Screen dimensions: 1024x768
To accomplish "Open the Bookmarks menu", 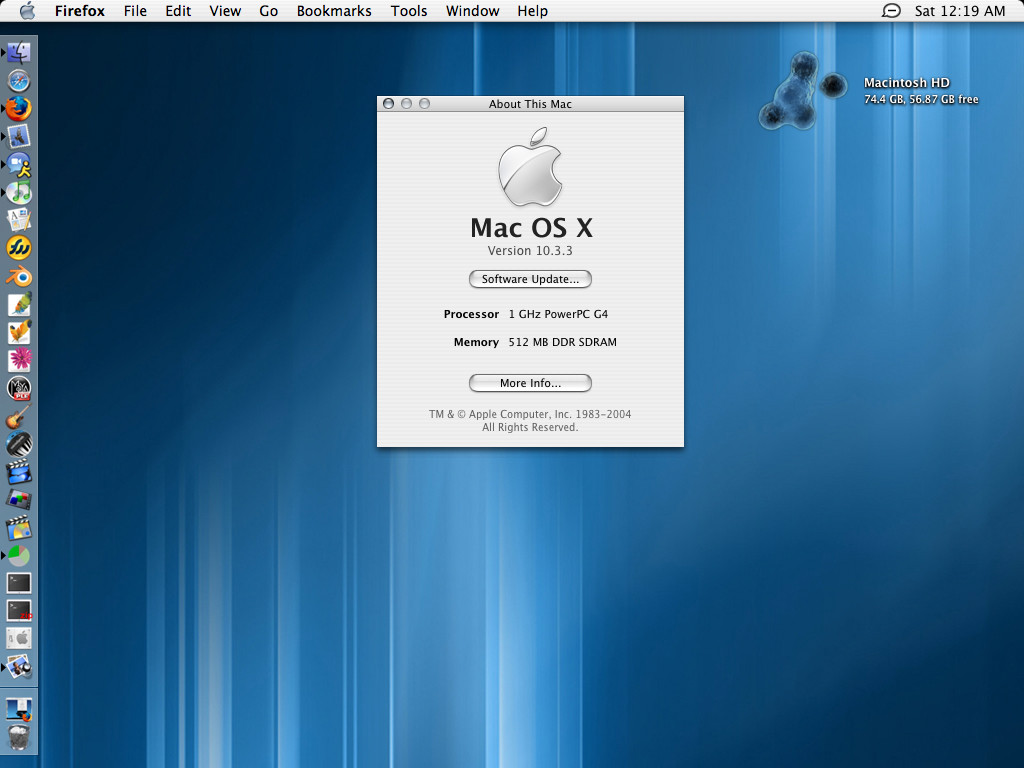I will [334, 11].
